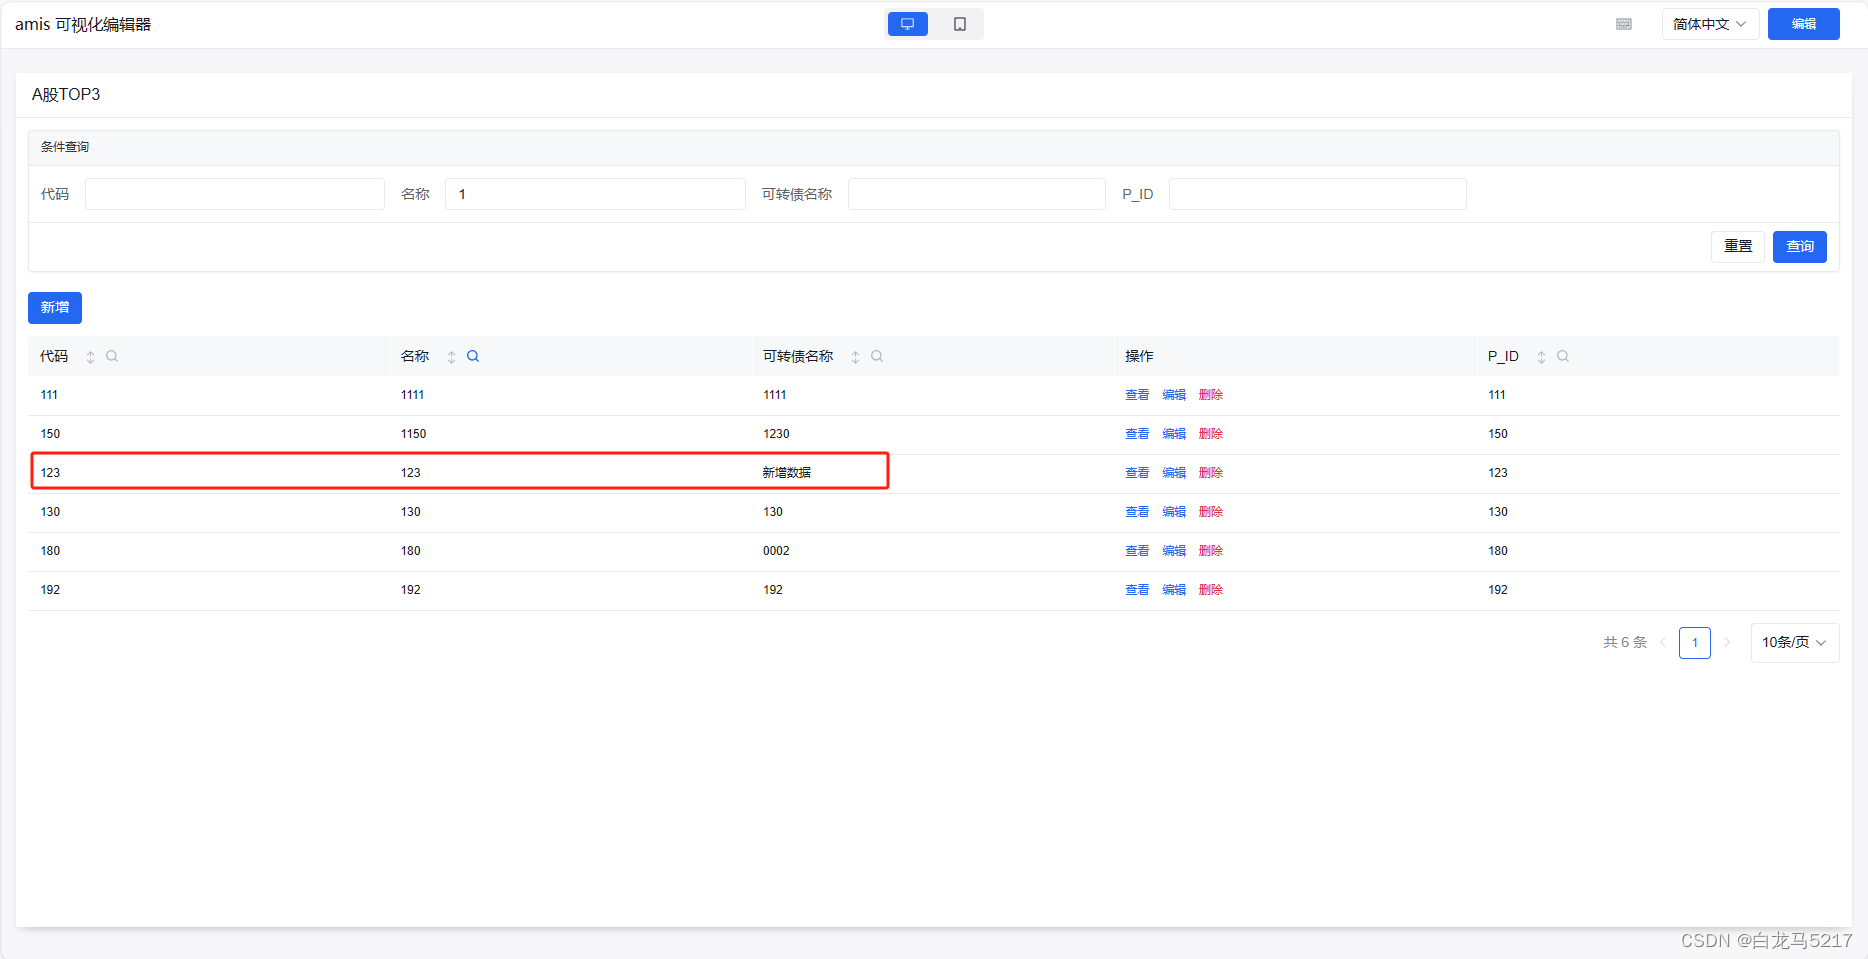Edit row 150 via 编辑
The width and height of the screenshot is (1868, 959).
tap(1174, 434)
